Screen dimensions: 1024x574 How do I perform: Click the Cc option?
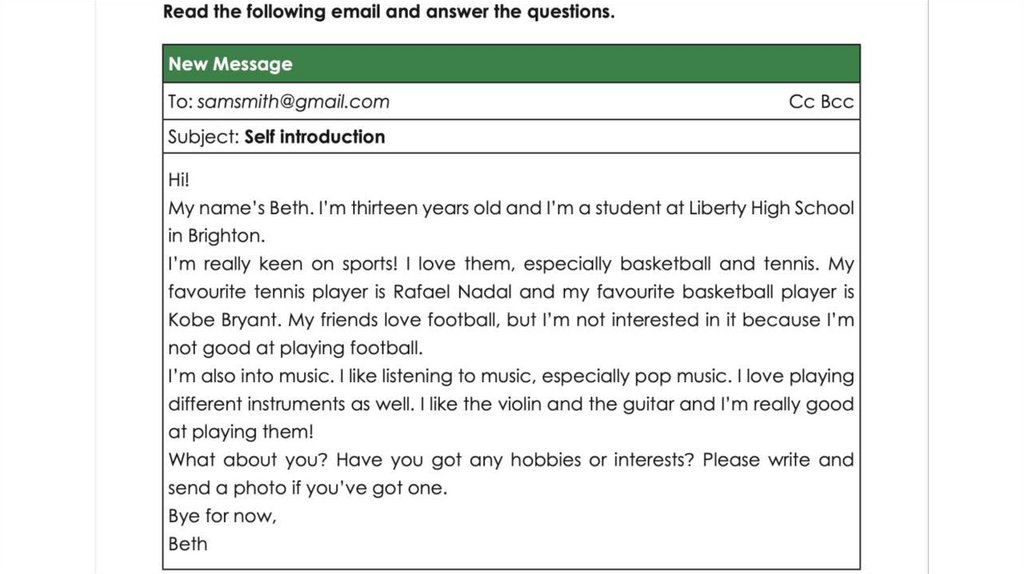[x=801, y=101]
